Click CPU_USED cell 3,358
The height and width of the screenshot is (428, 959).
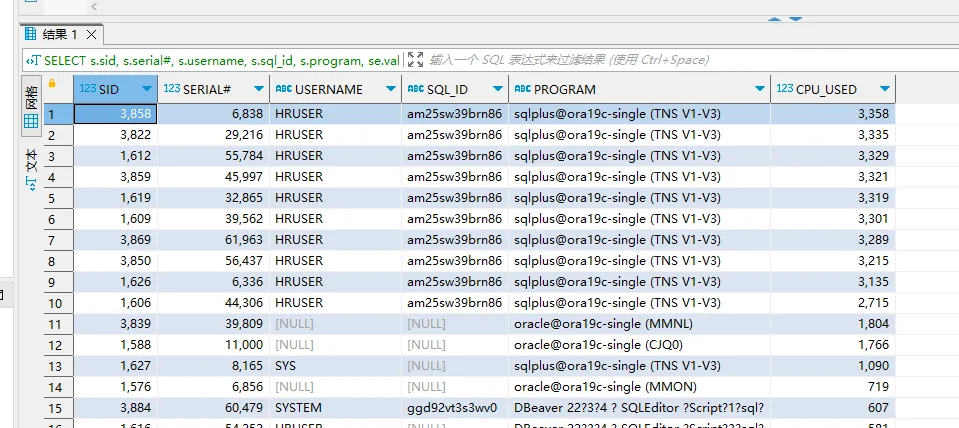833,114
